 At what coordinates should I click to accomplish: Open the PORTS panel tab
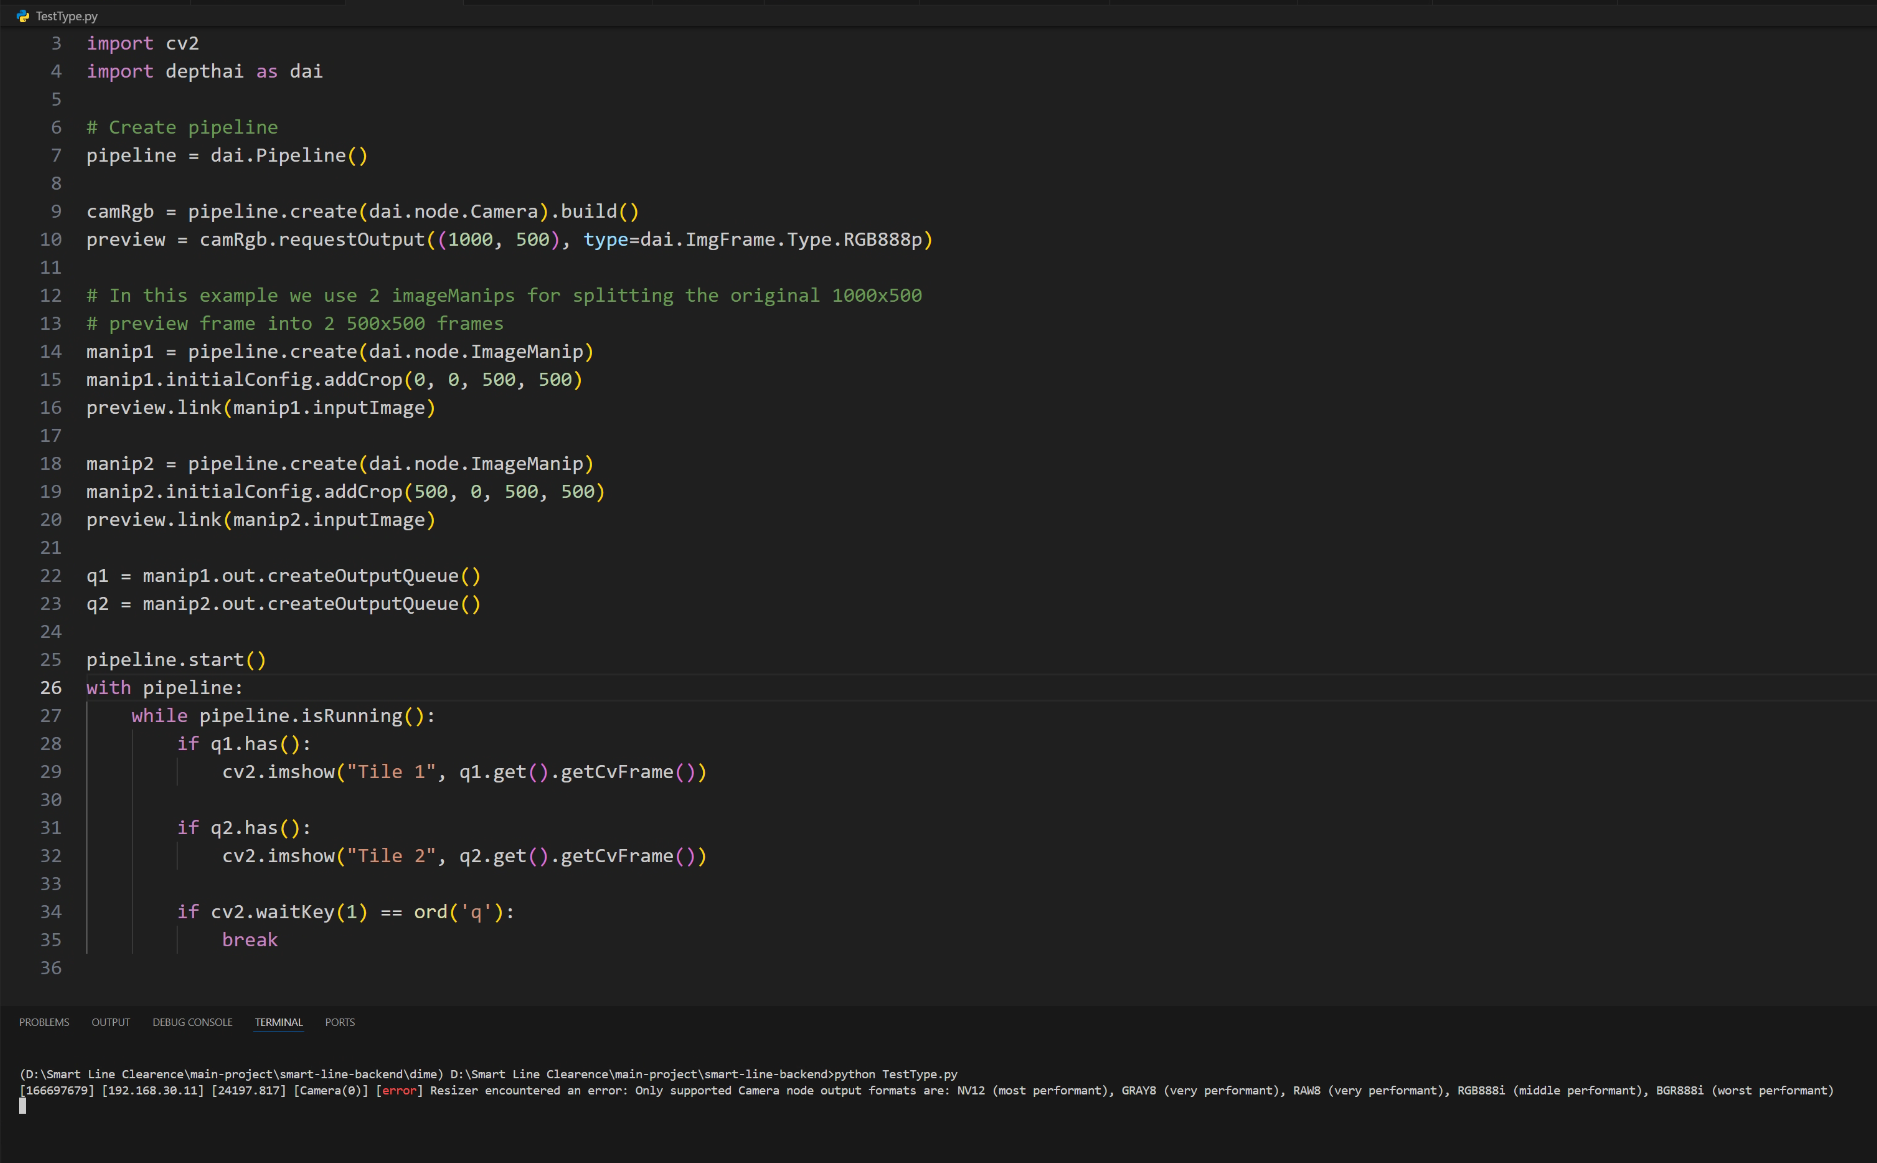click(x=340, y=1022)
